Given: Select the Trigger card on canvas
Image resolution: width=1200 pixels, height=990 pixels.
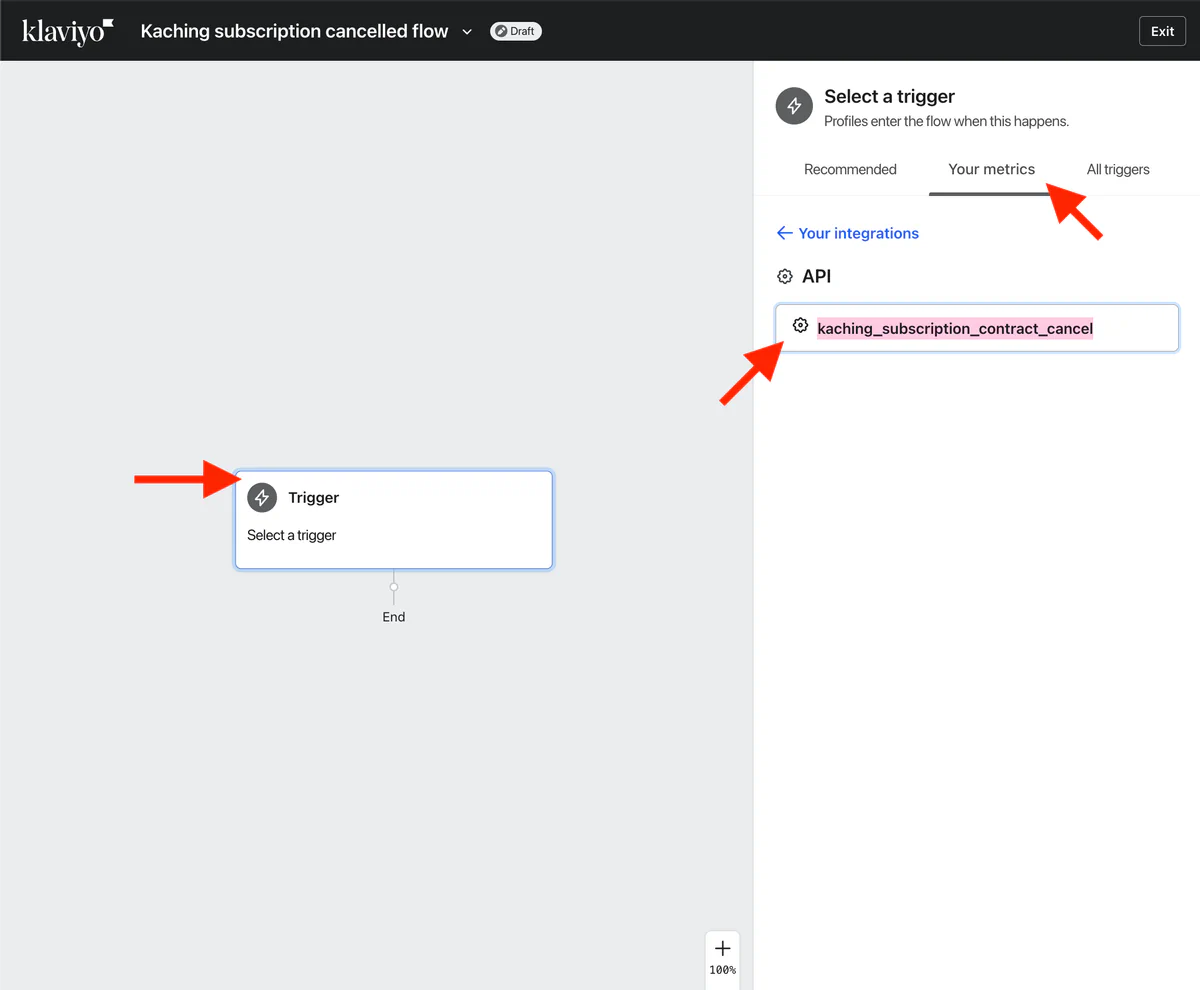Looking at the screenshot, I should [394, 520].
